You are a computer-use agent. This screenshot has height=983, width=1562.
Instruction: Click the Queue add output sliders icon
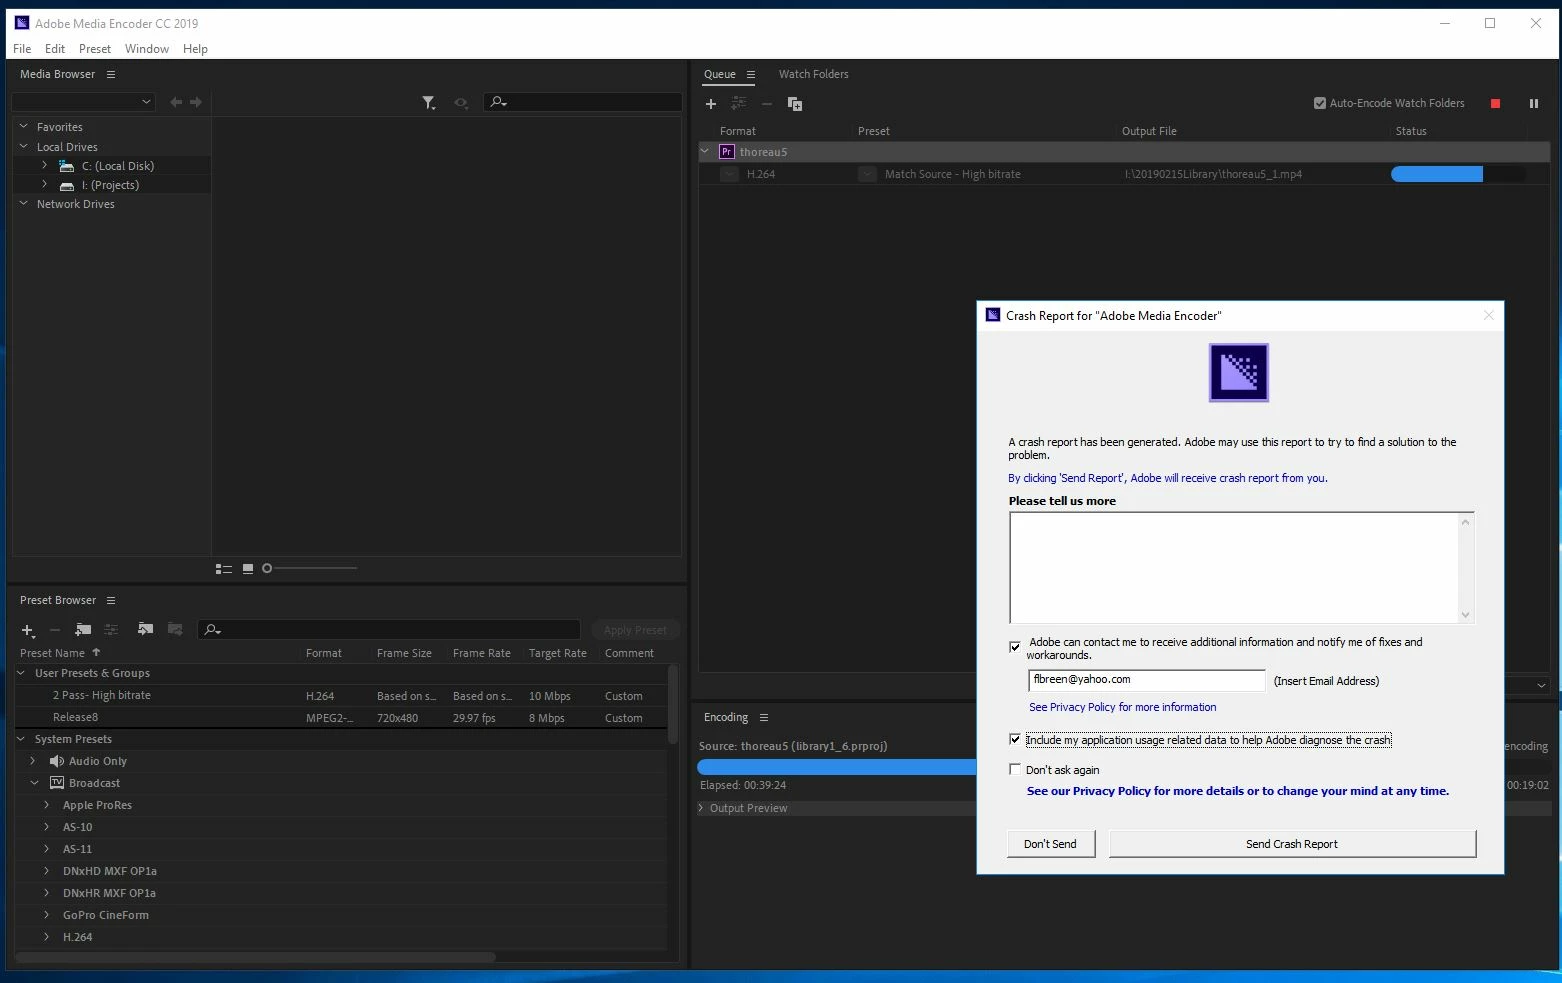[739, 103]
